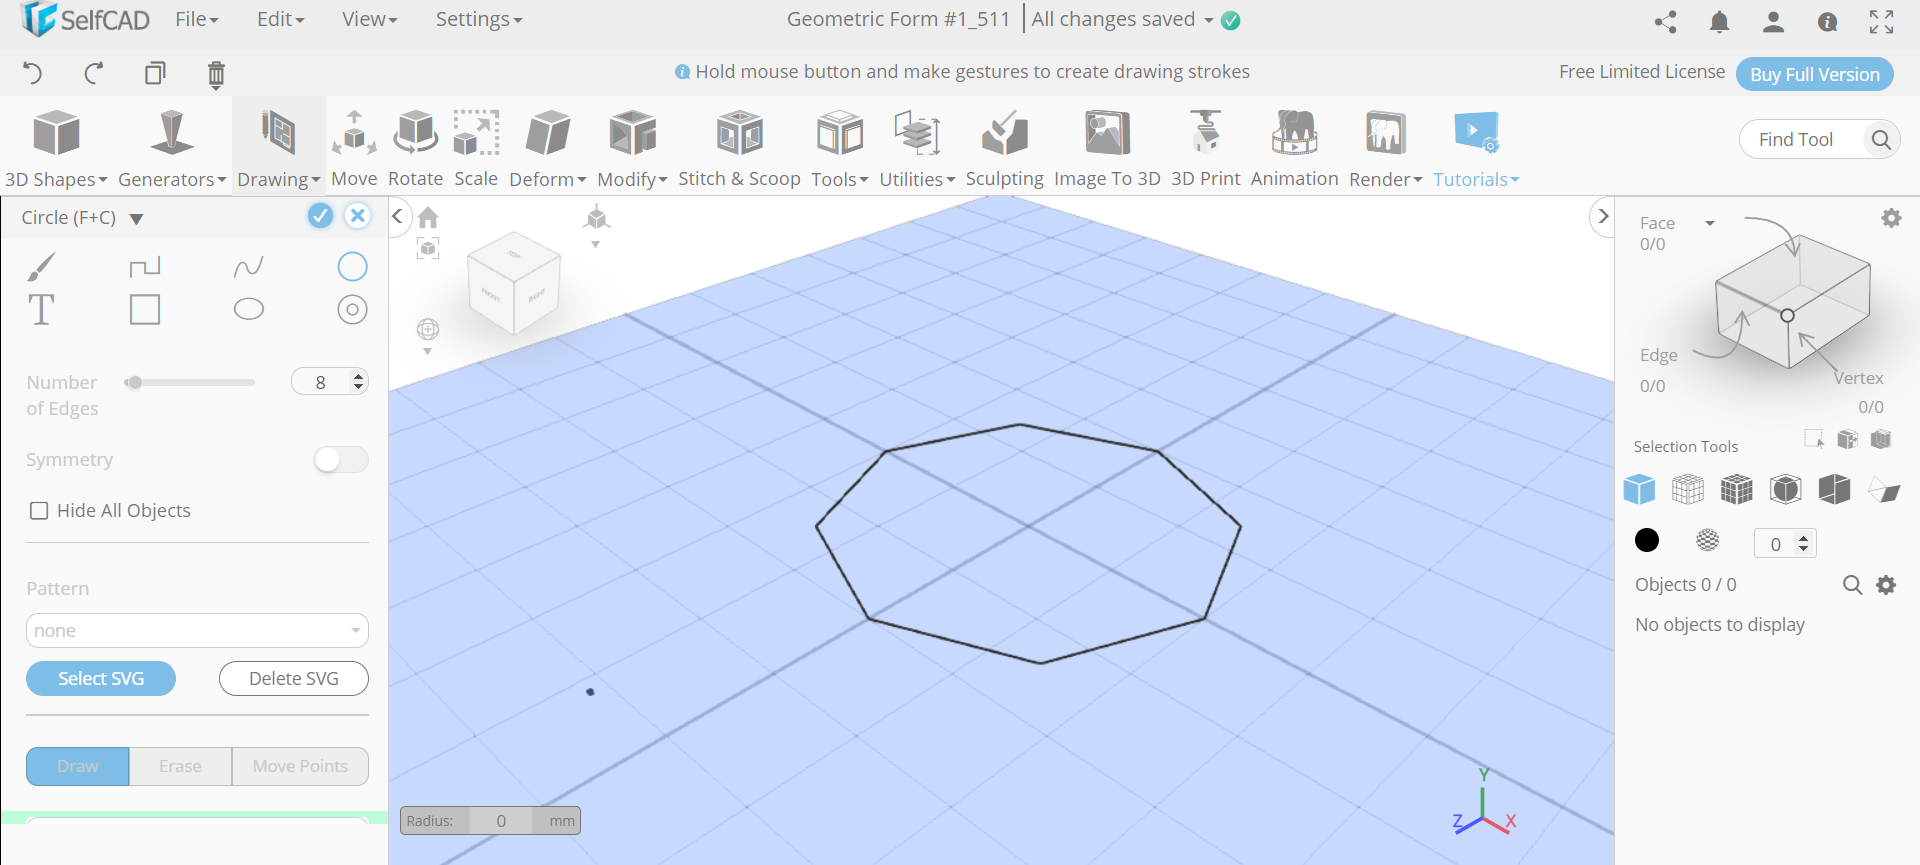
Task: Confirm the Circle drawing with checkmark
Action: pos(320,216)
